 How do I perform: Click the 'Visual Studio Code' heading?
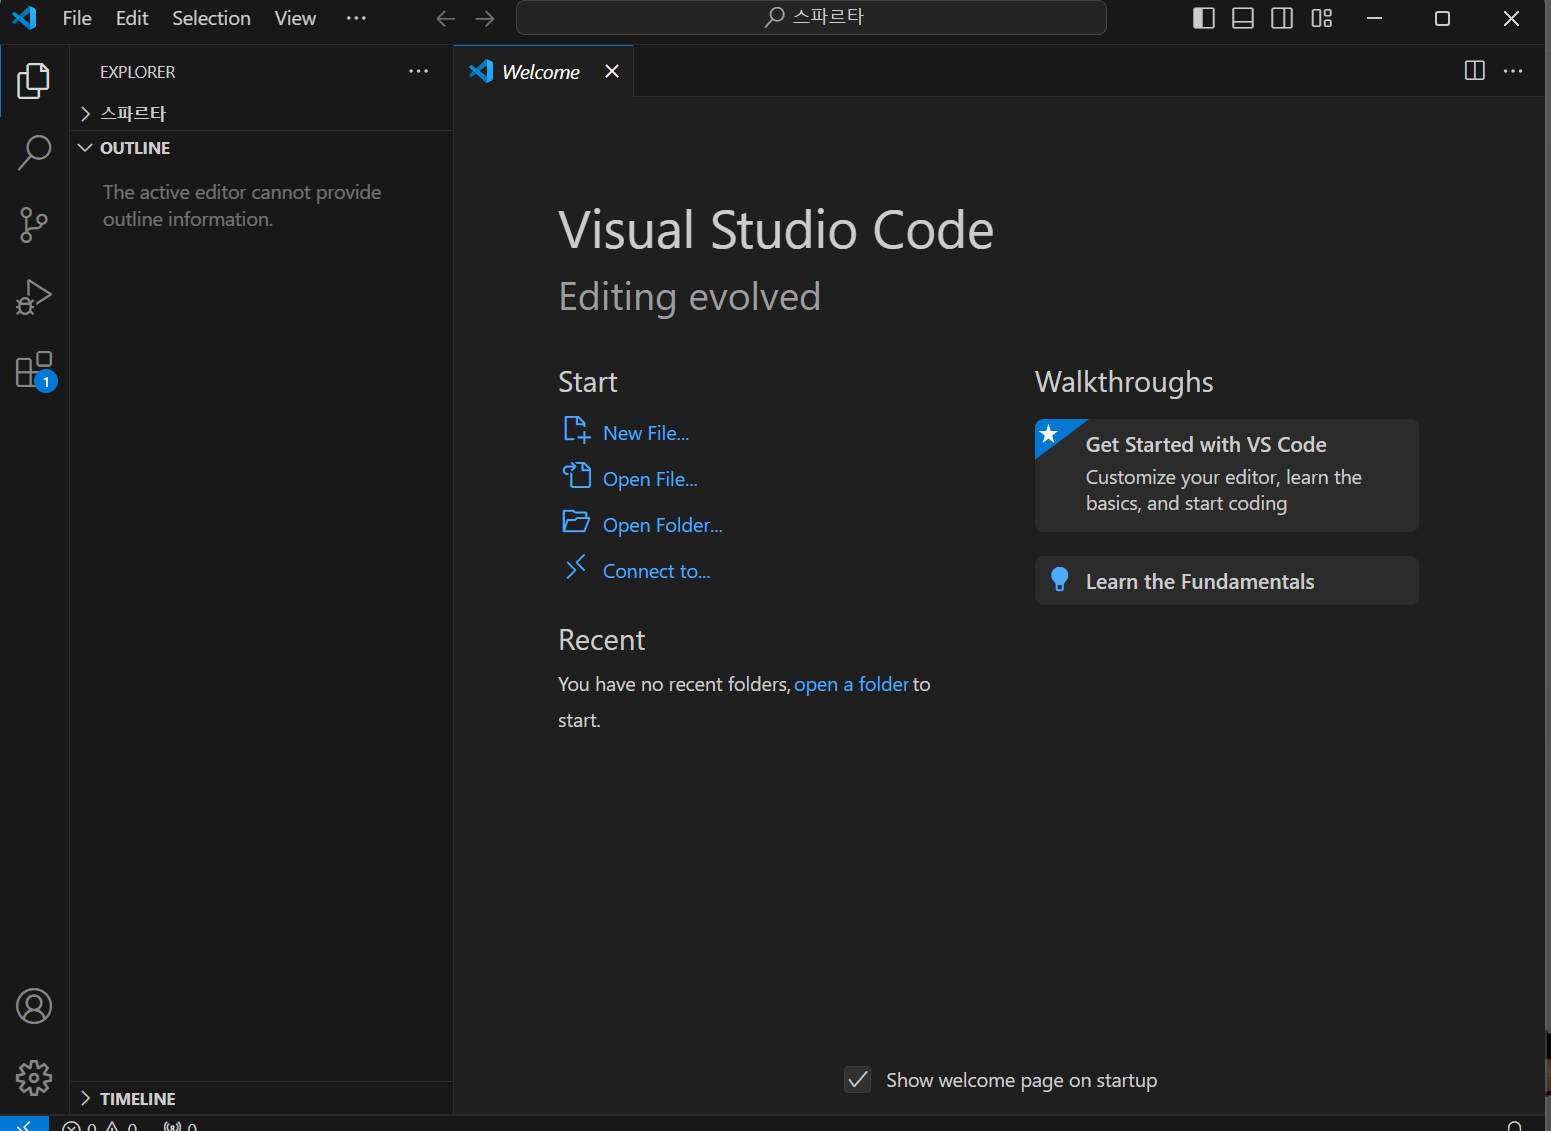[776, 230]
